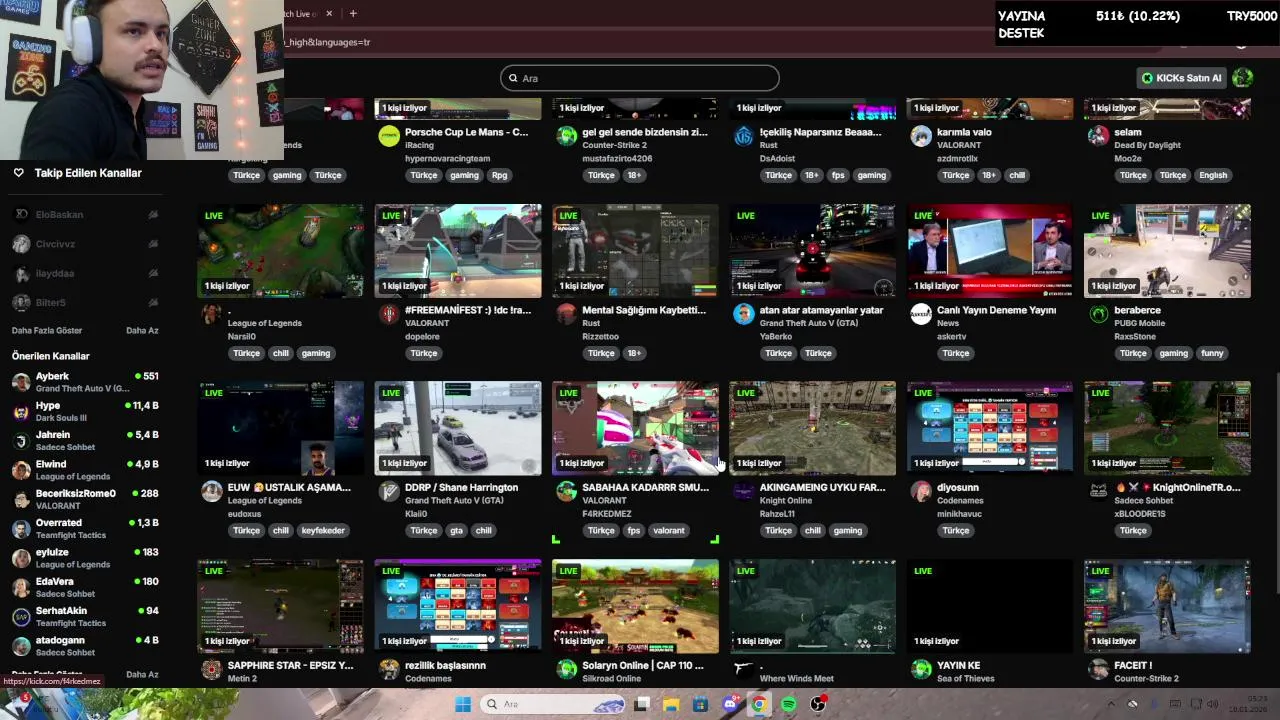Collapse recommended channels with bottom Daha Az

click(142, 675)
